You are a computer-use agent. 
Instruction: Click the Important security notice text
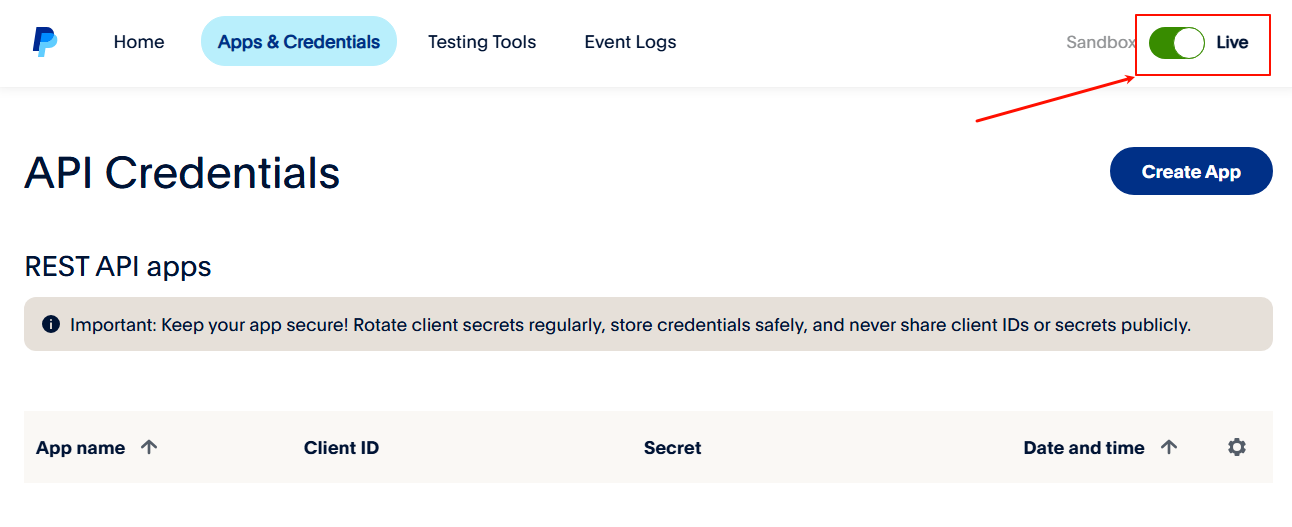tap(630, 325)
